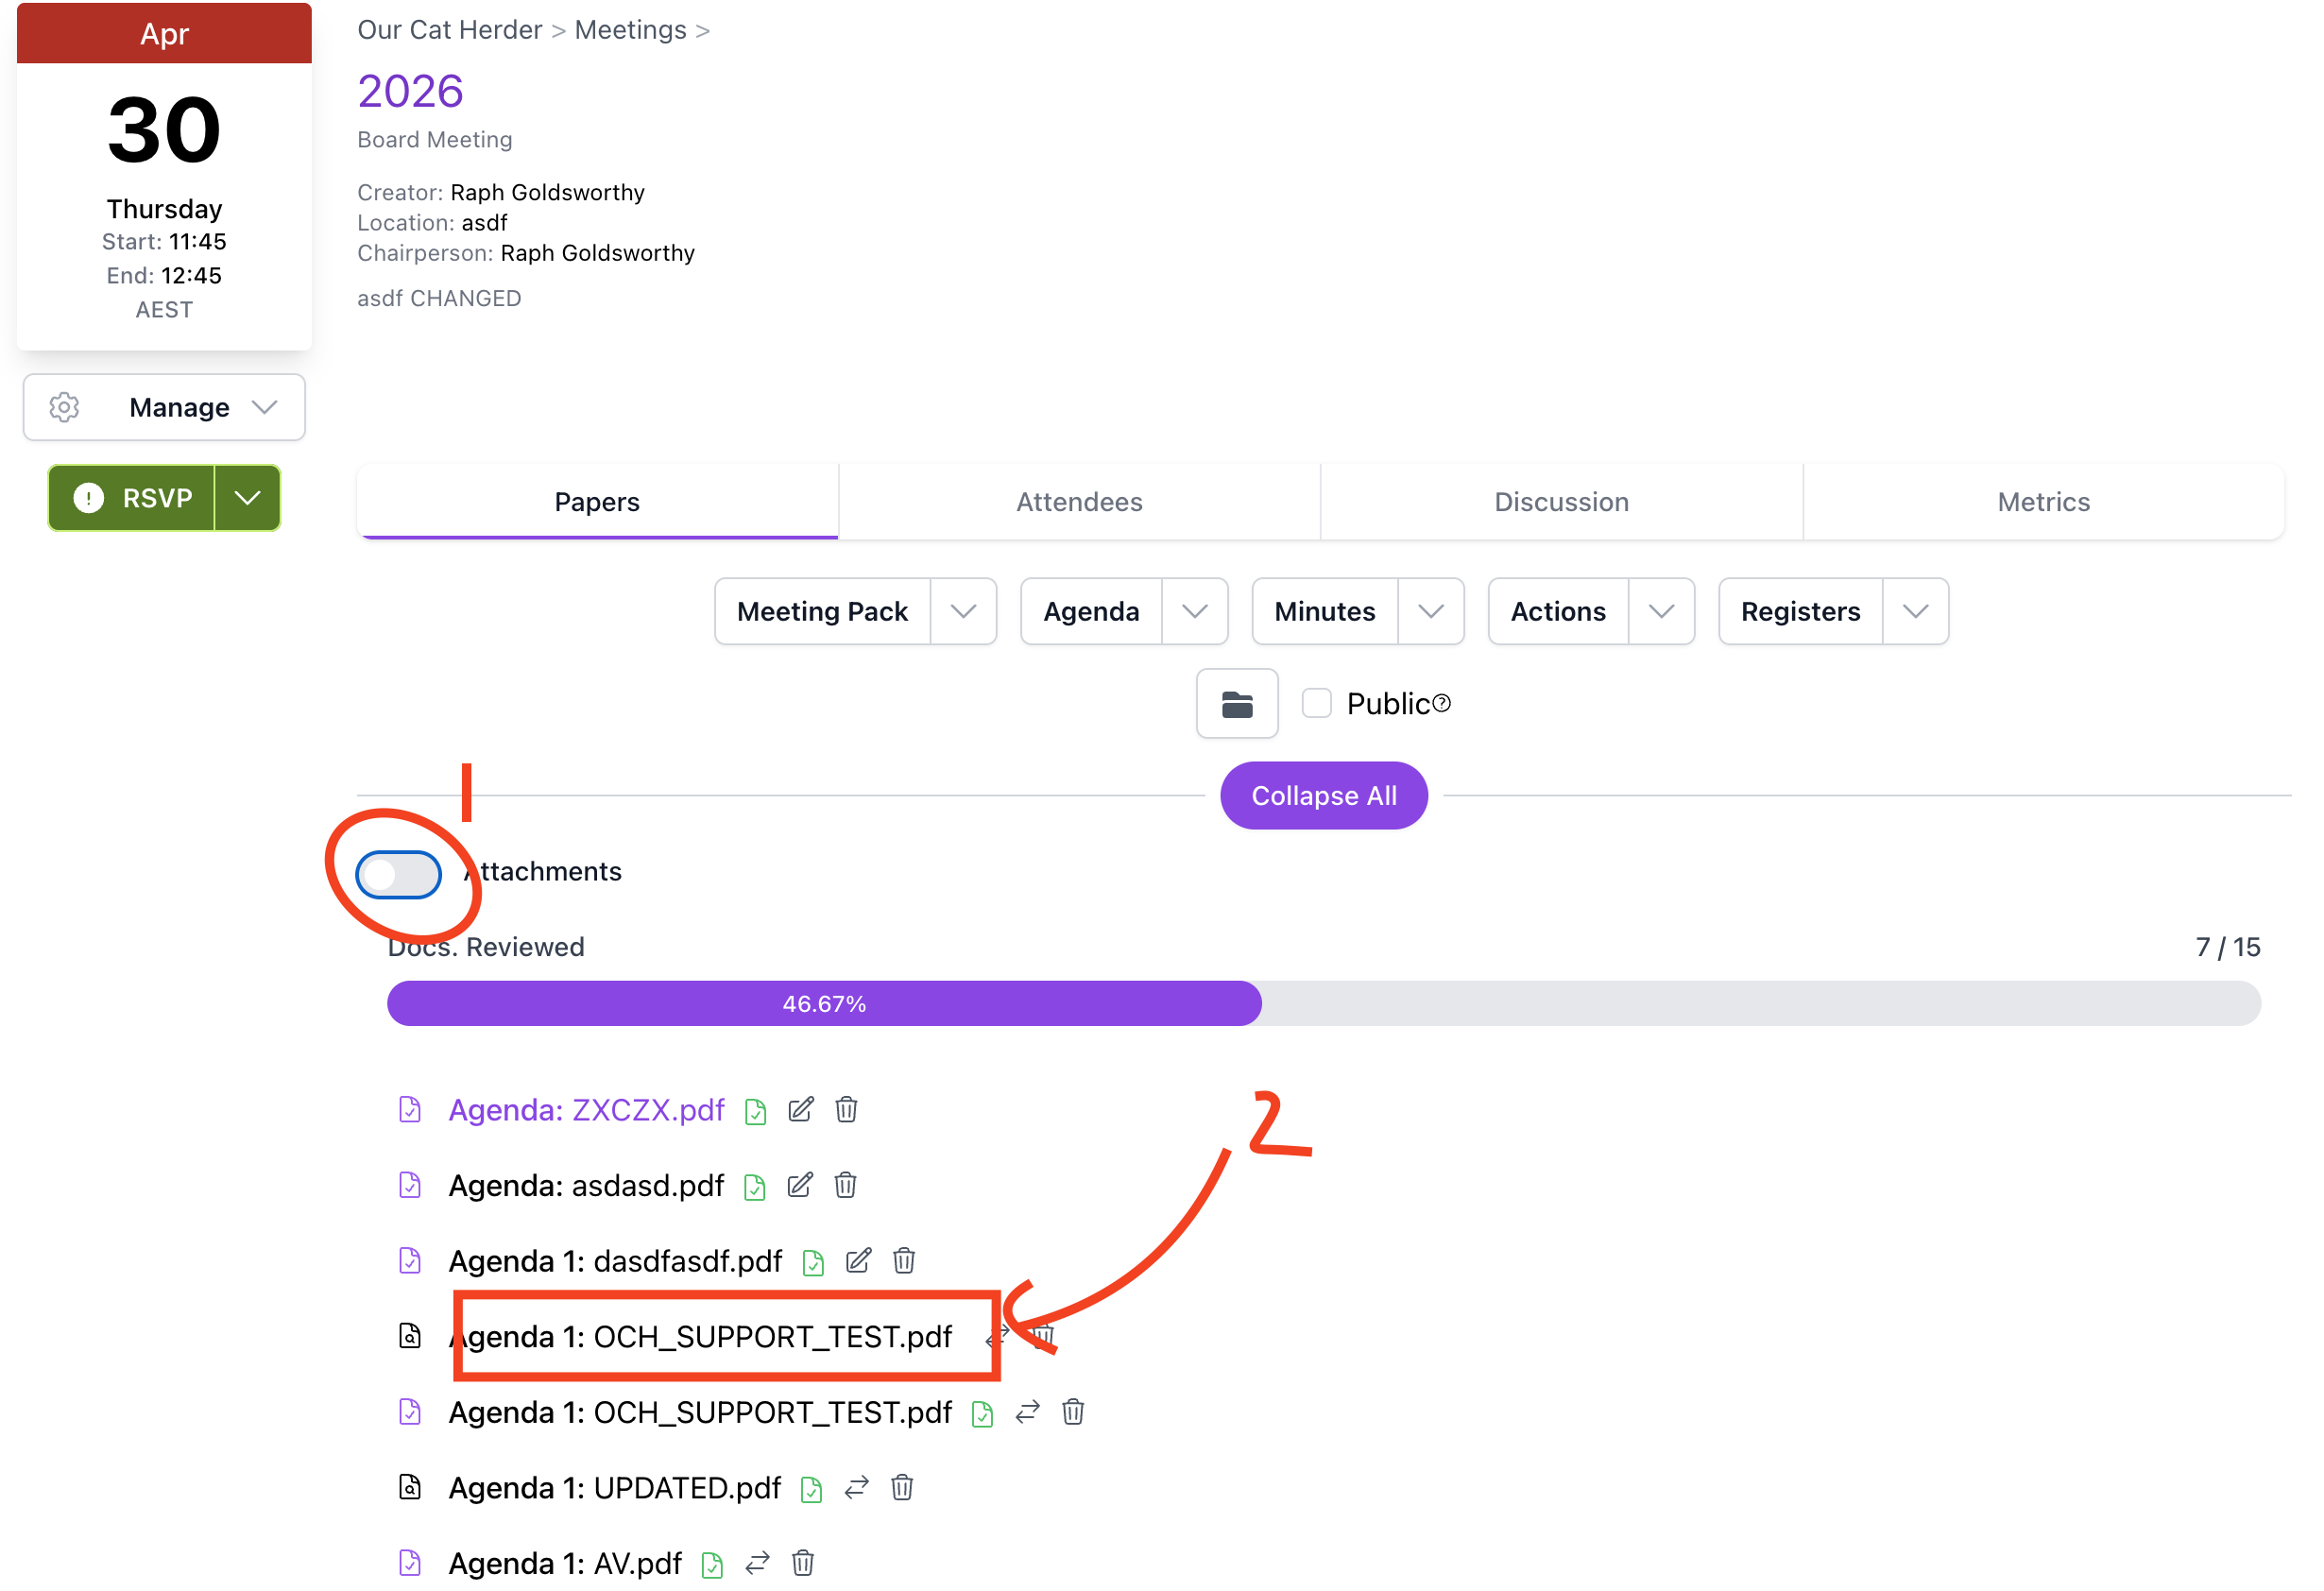Delete the Agenda 1: AV.pdf document
The width and height of the screenshot is (2324, 1591).
[802, 1562]
